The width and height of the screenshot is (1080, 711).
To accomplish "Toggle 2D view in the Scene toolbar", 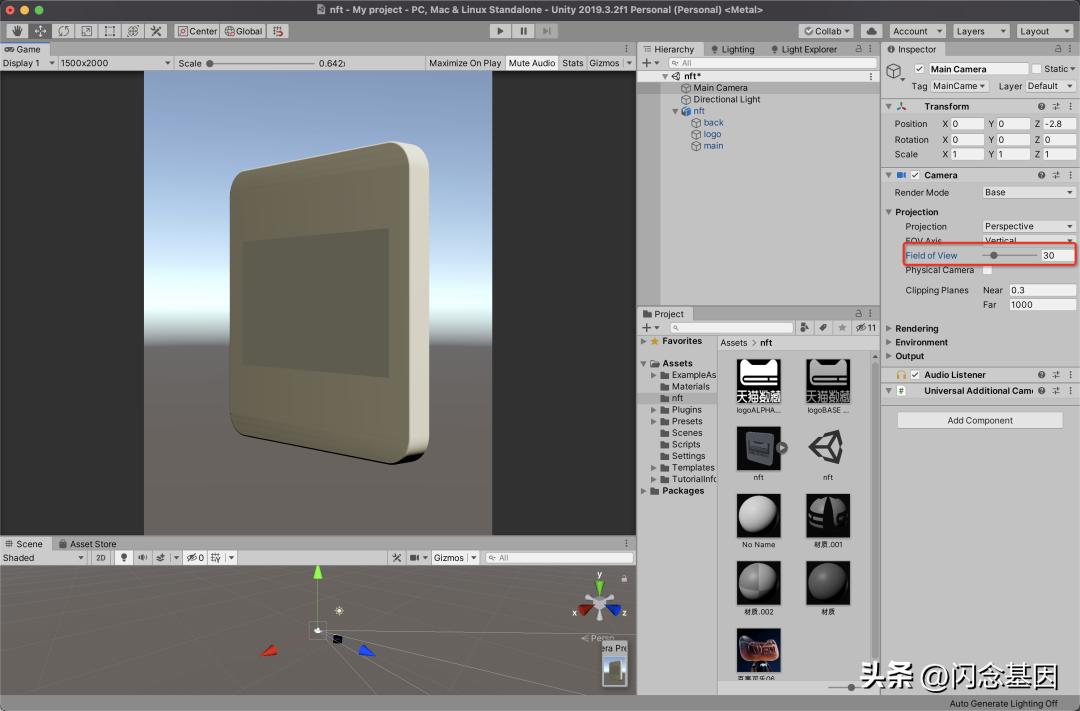I will [100, 558].
